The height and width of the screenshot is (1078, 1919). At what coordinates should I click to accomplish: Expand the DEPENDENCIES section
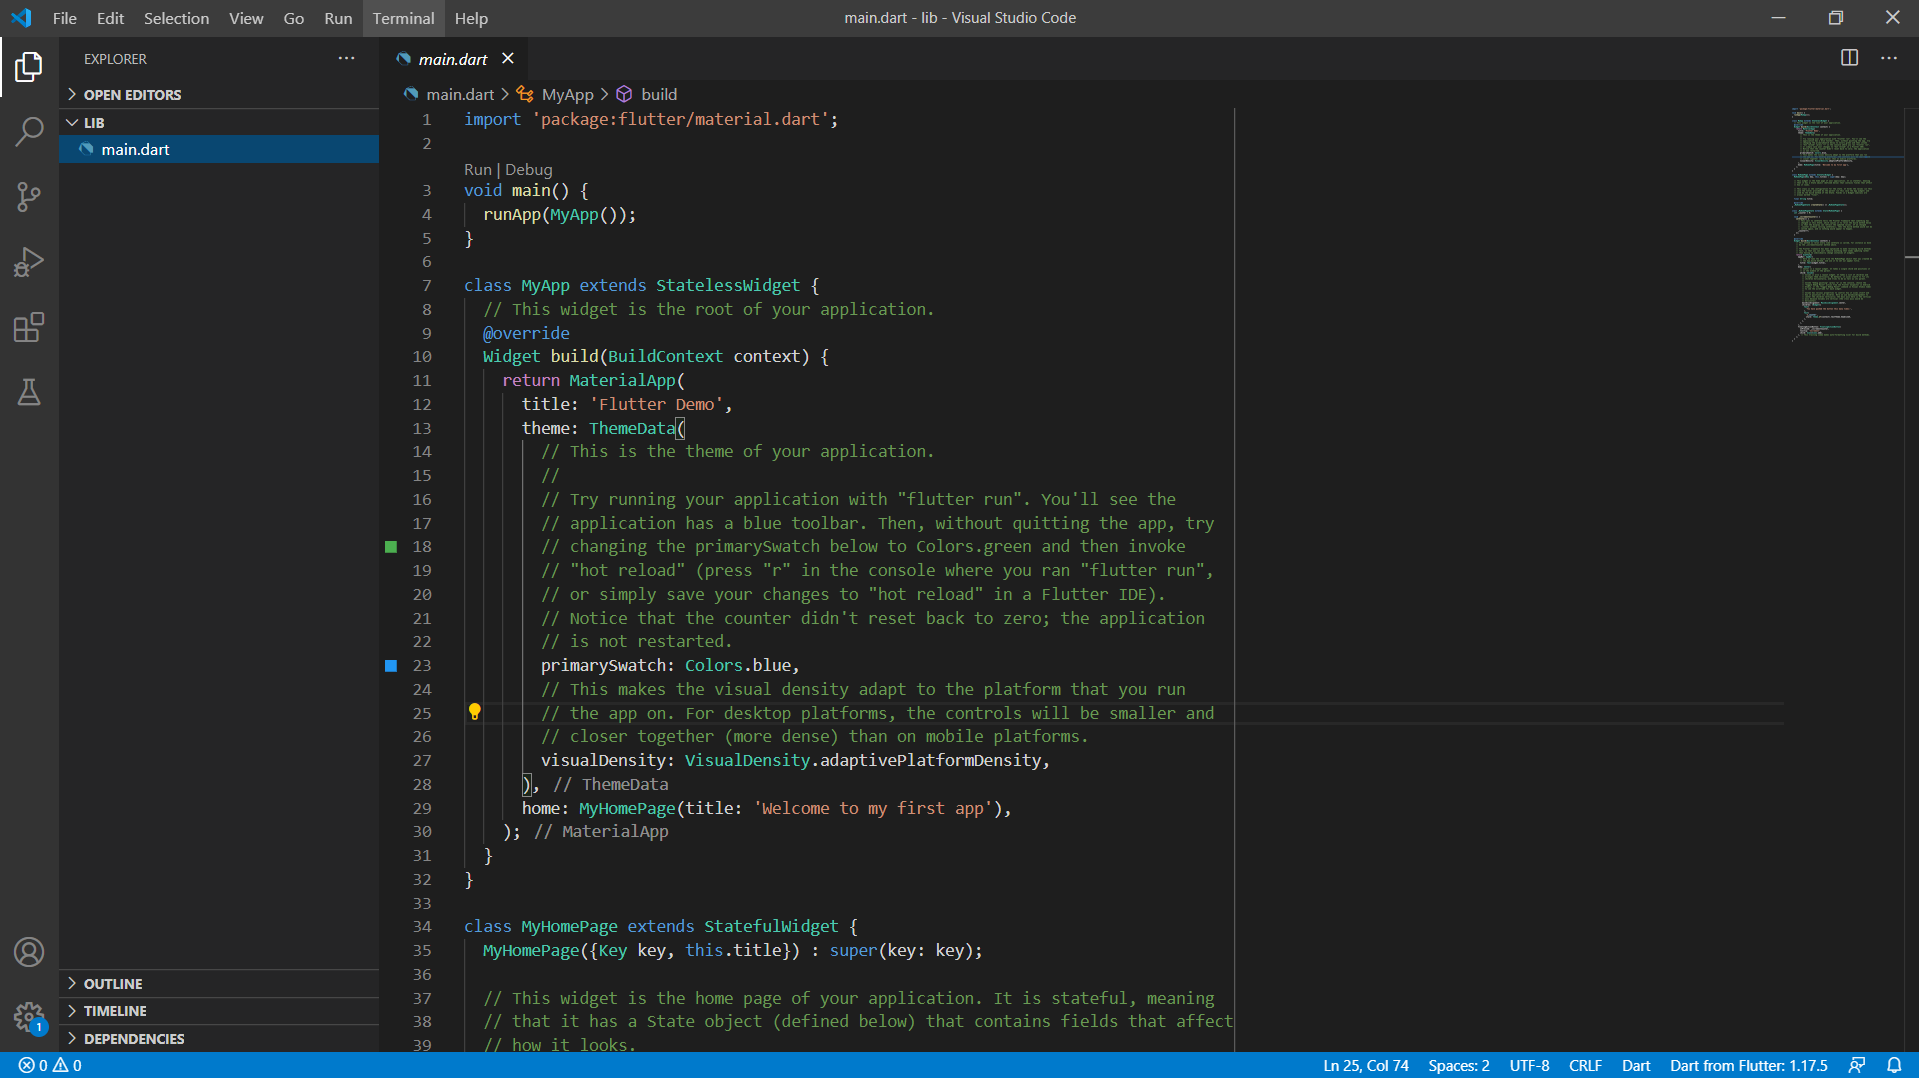(x=219, y=1038)
